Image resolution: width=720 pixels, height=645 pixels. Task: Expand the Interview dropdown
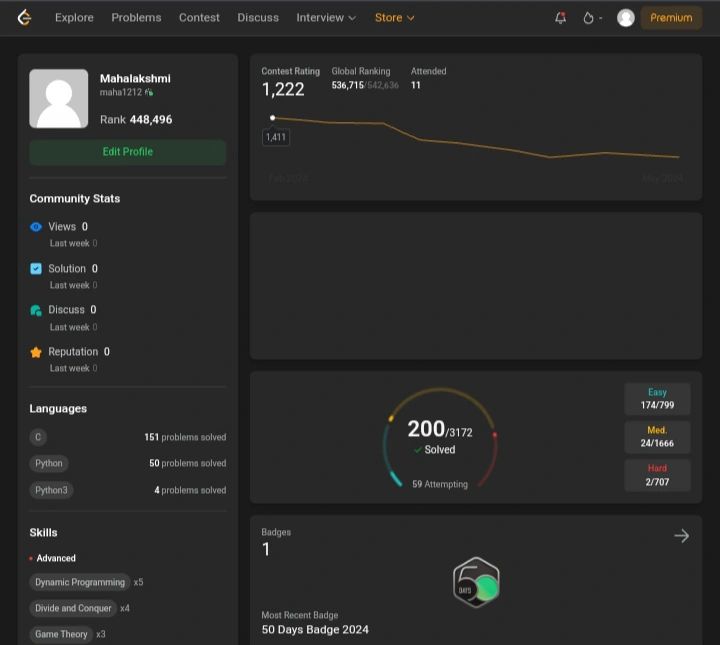click(326, 18)
